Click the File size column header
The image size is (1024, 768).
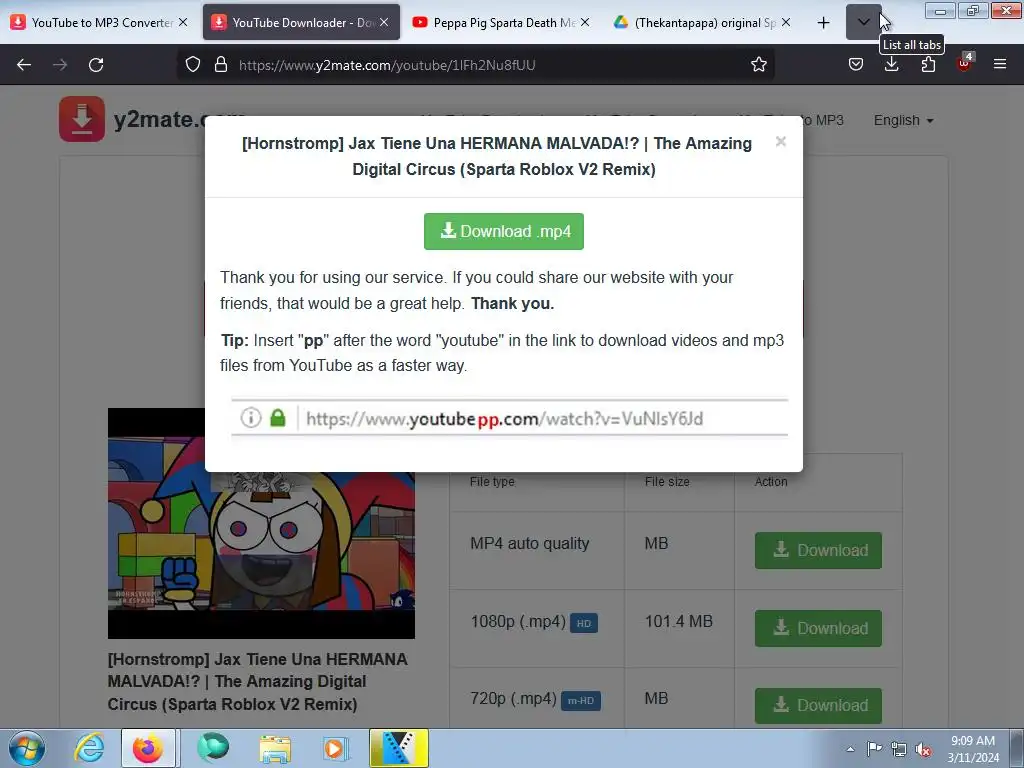pos(667,481)
